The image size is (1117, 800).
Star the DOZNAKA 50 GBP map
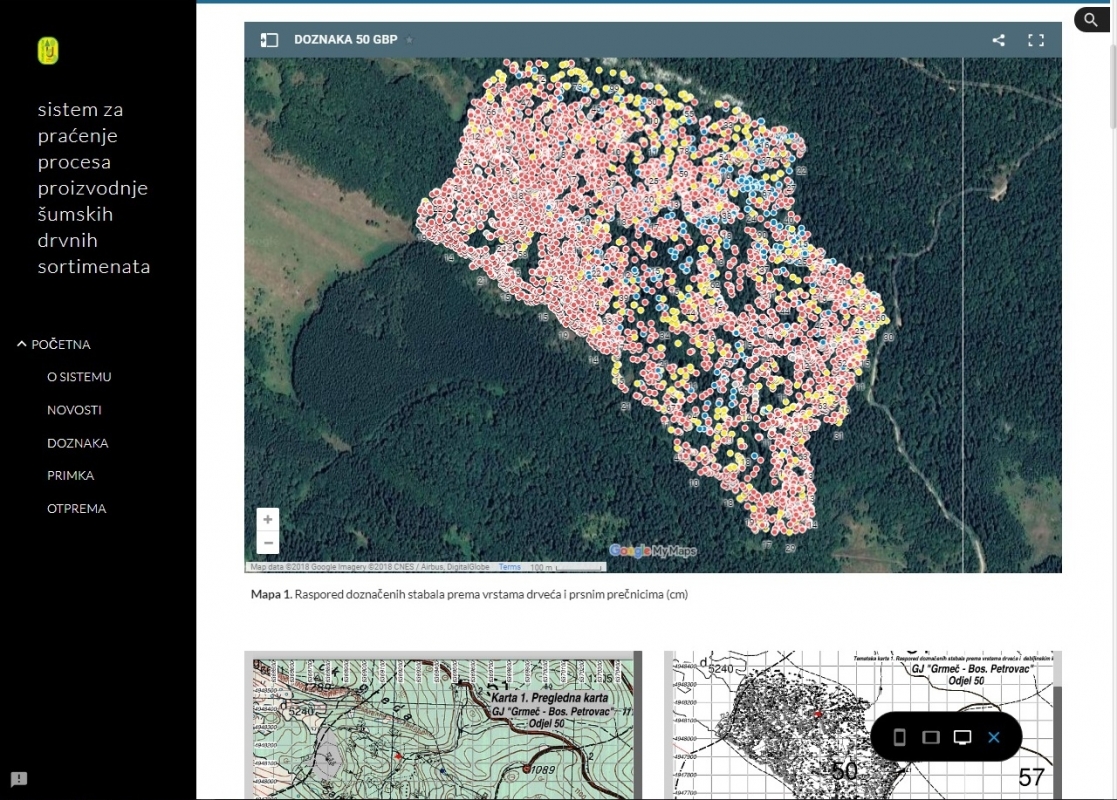(x=410, y=40)
